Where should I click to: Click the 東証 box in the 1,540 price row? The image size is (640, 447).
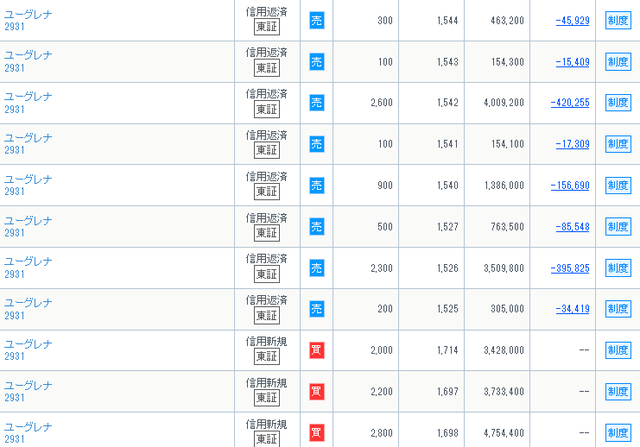coord(267,191)
